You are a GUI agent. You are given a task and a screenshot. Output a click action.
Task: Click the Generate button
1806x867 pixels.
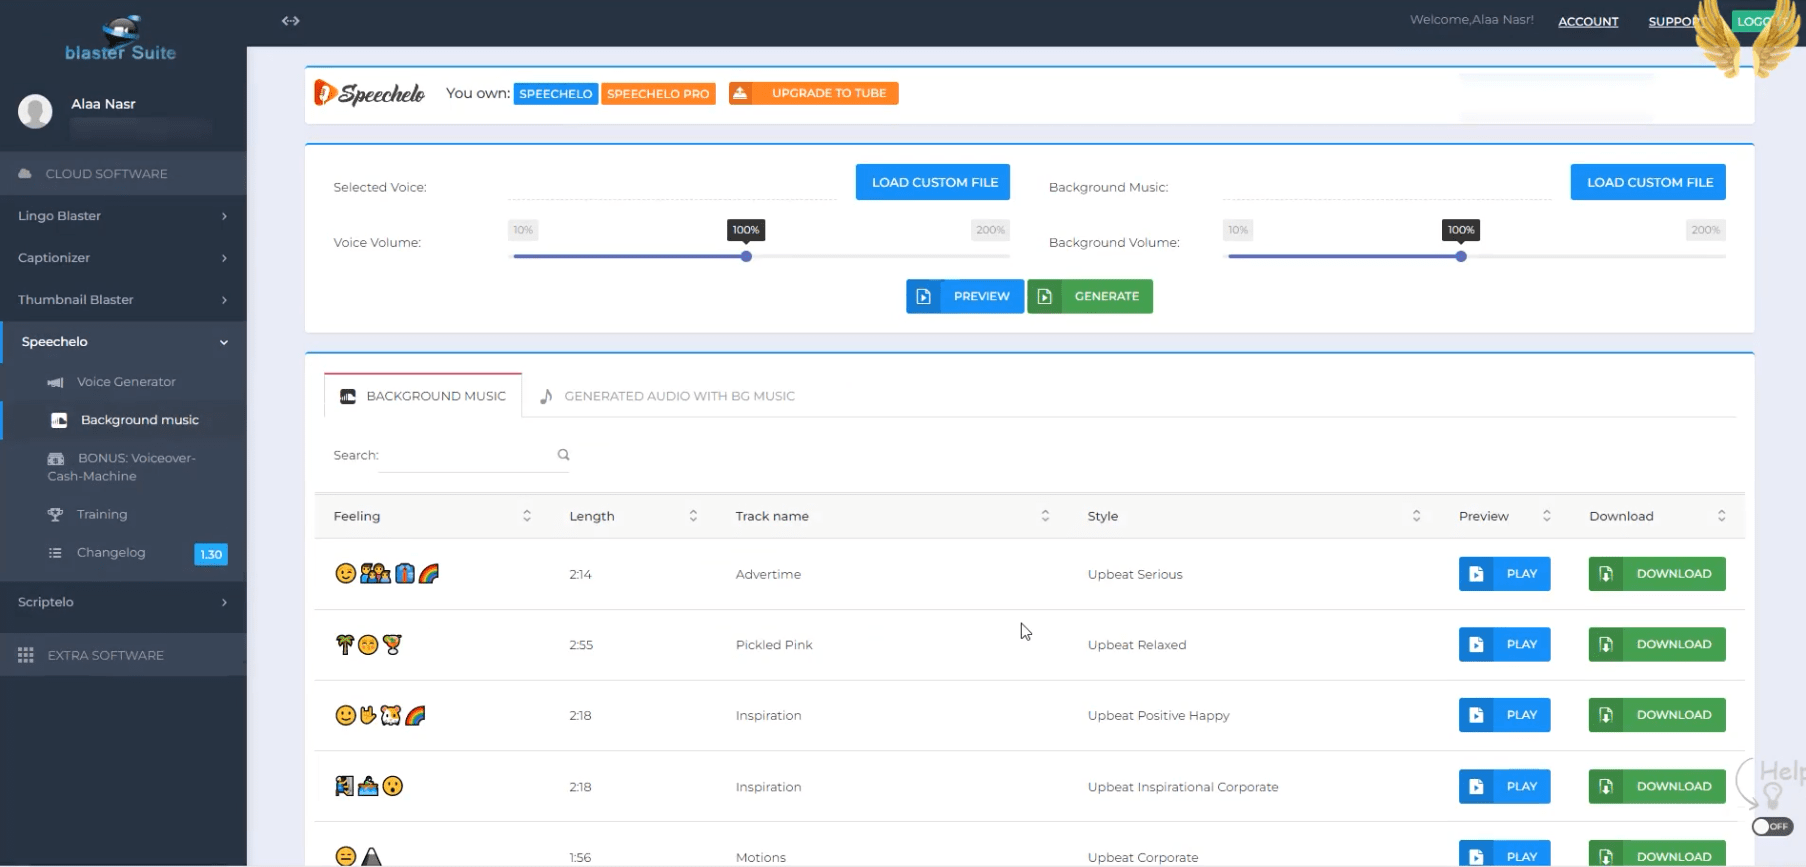pyautogui.click(x=1090, y=296)
